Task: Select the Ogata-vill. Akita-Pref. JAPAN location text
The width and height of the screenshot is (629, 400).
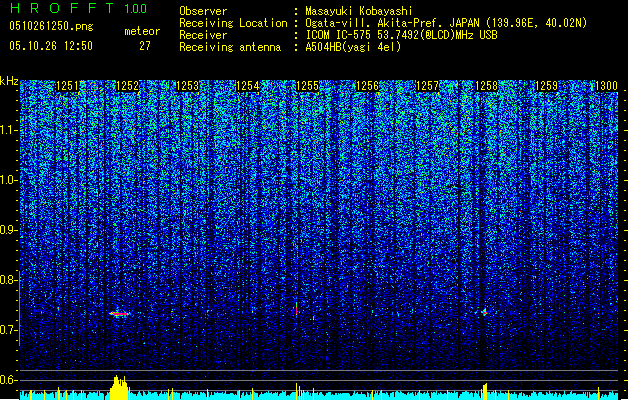Action: point(446,23)
